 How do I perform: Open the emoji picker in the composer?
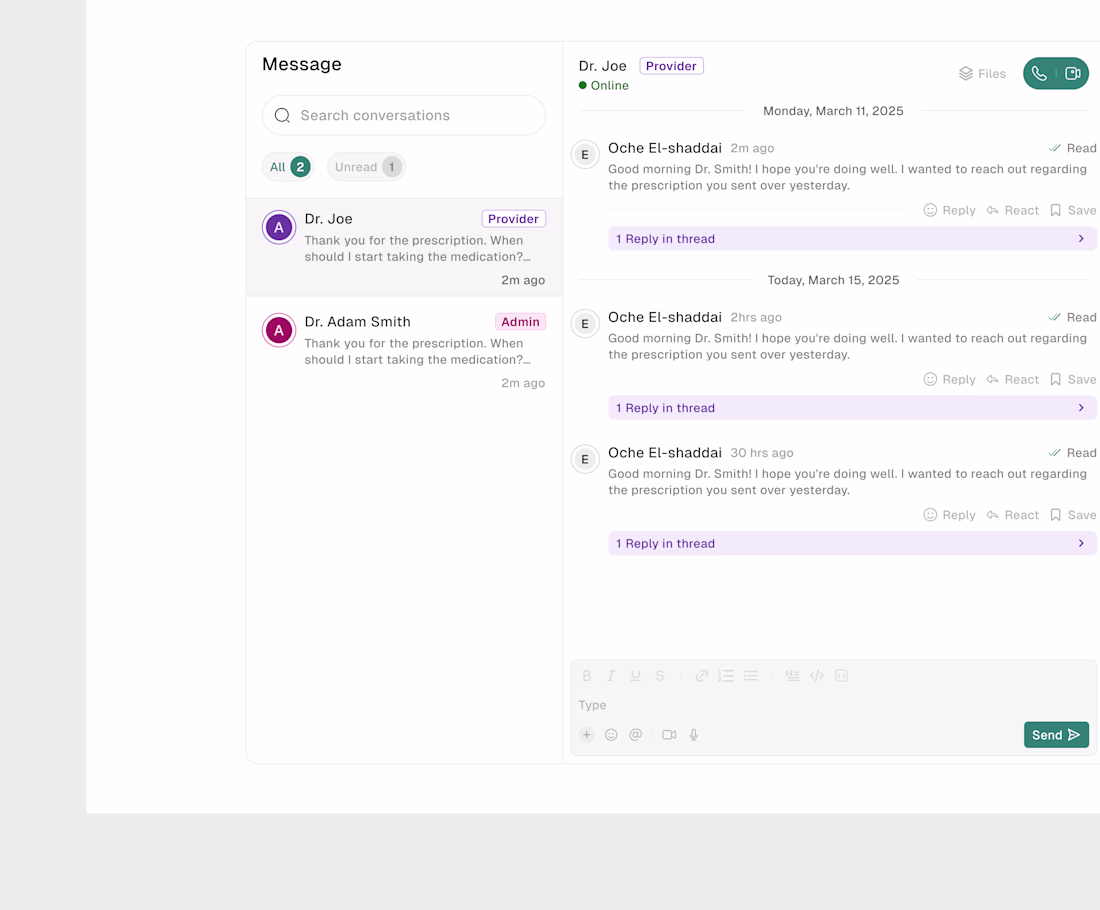point(611,735)
